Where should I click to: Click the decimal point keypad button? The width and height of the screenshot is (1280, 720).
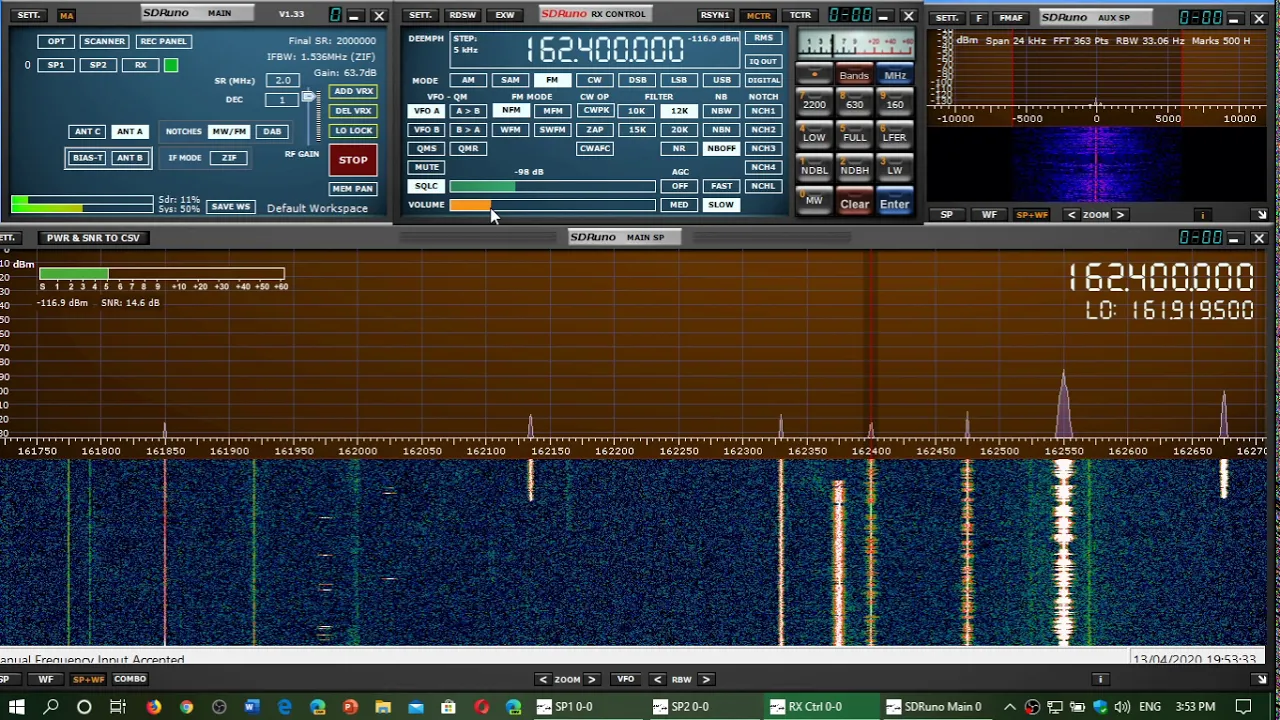point(814,75)
